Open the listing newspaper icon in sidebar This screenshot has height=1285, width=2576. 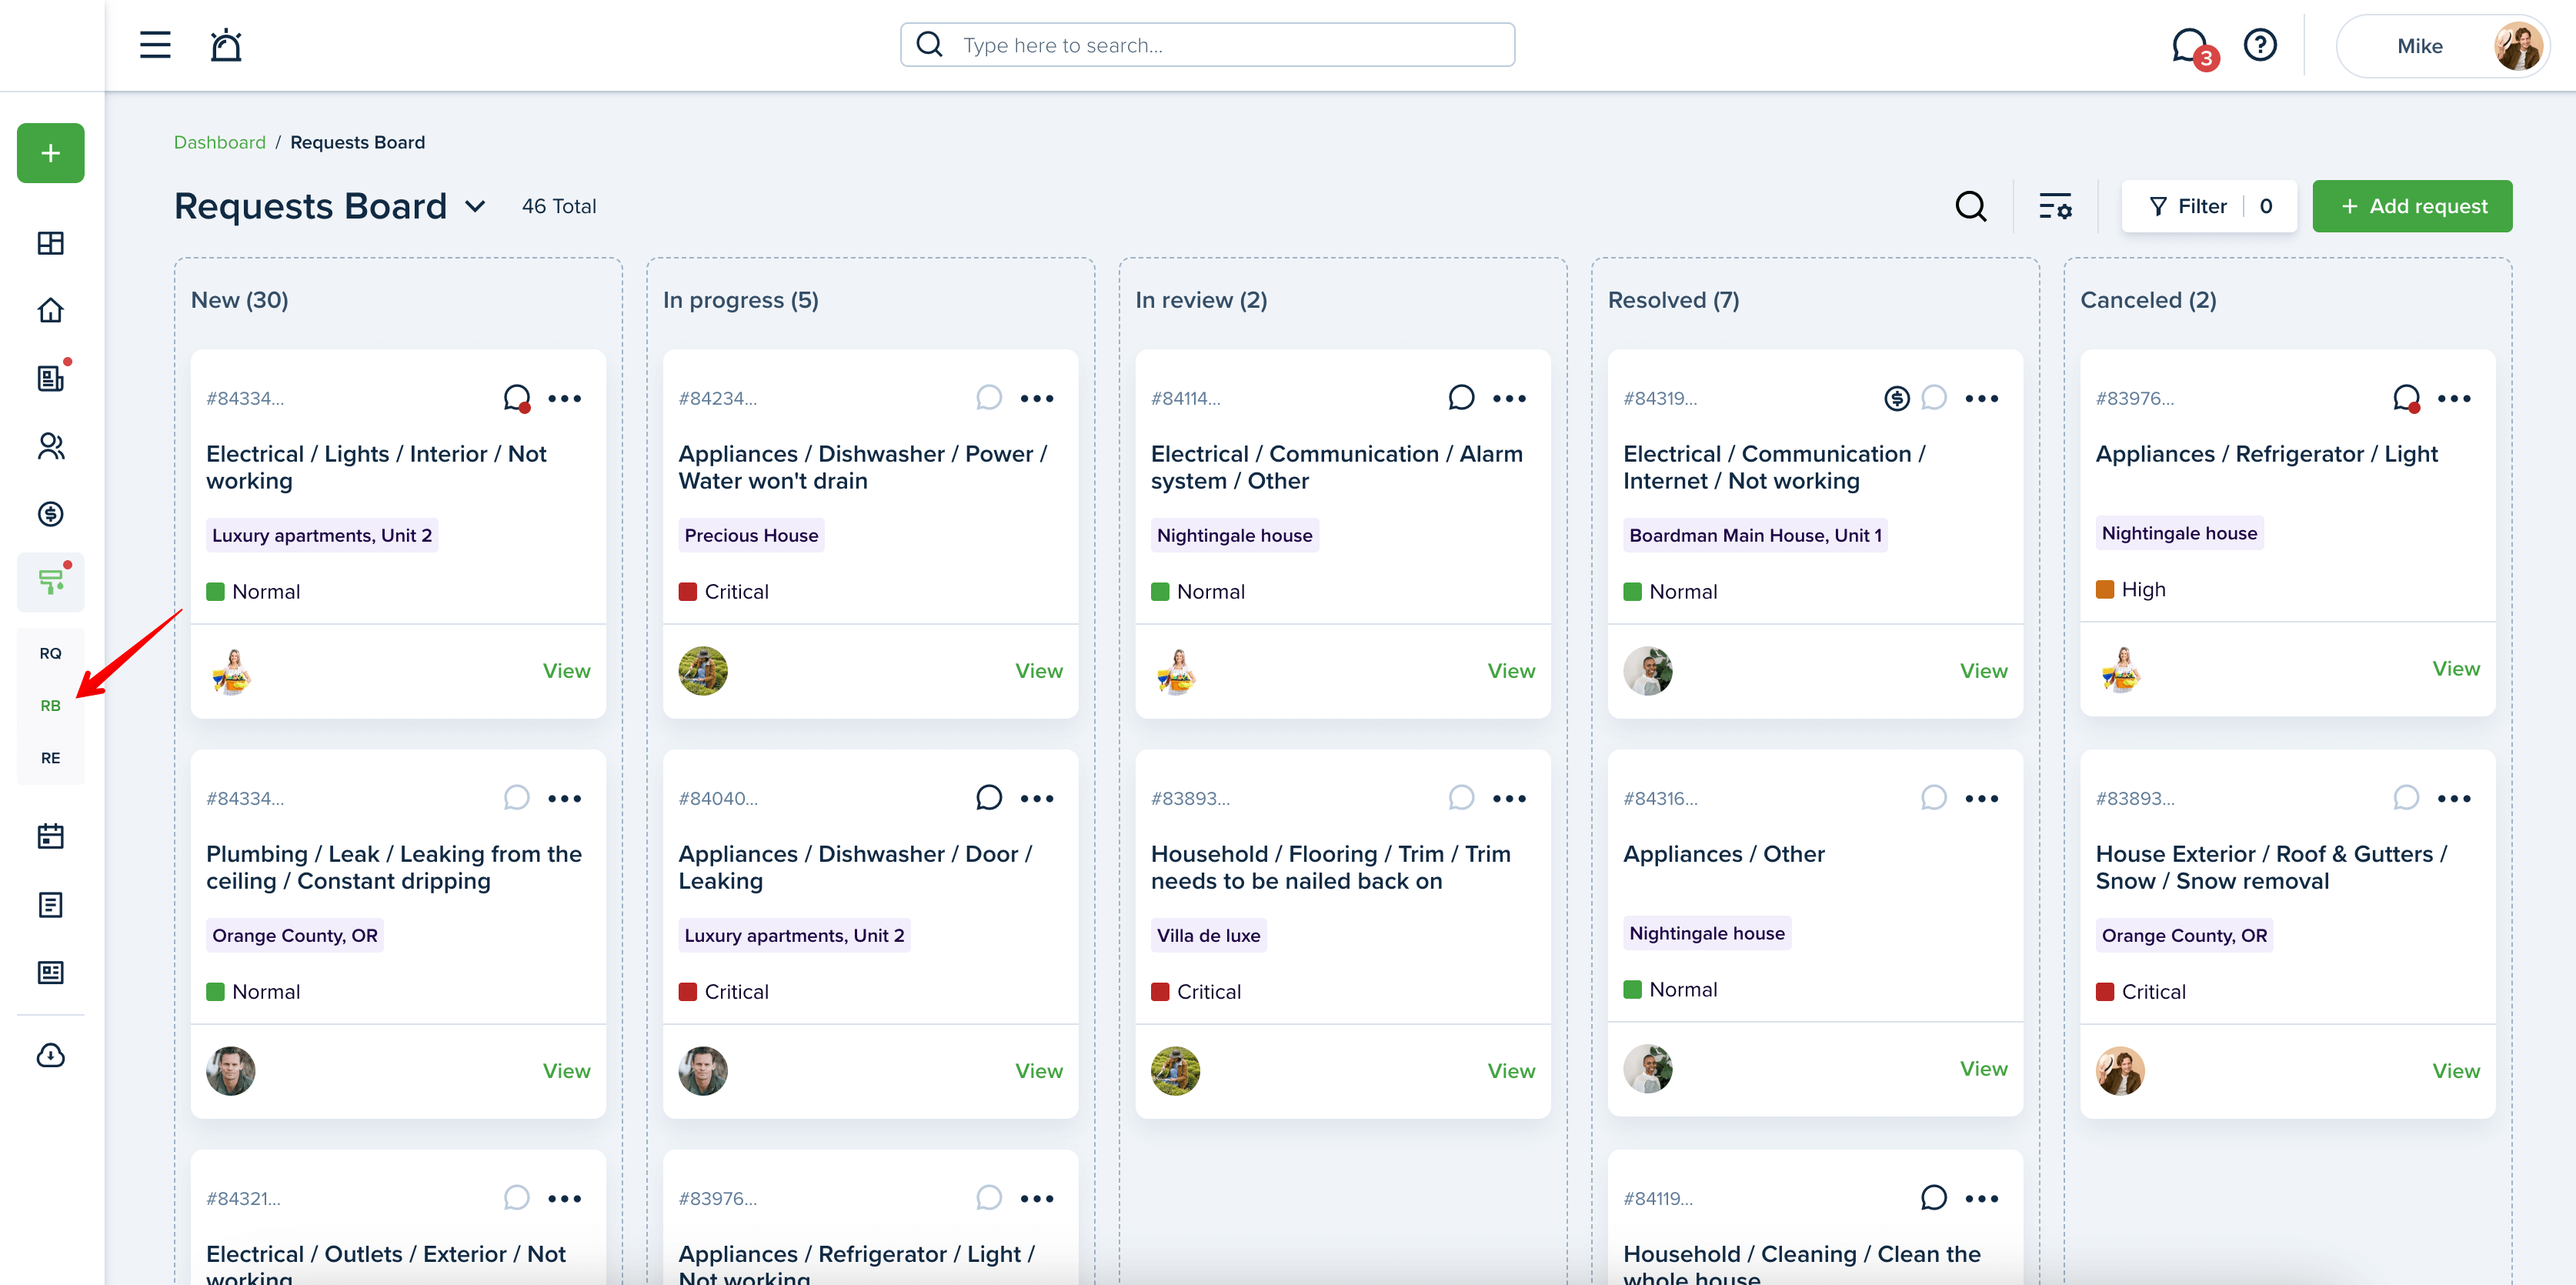click(x=51, y=972)
